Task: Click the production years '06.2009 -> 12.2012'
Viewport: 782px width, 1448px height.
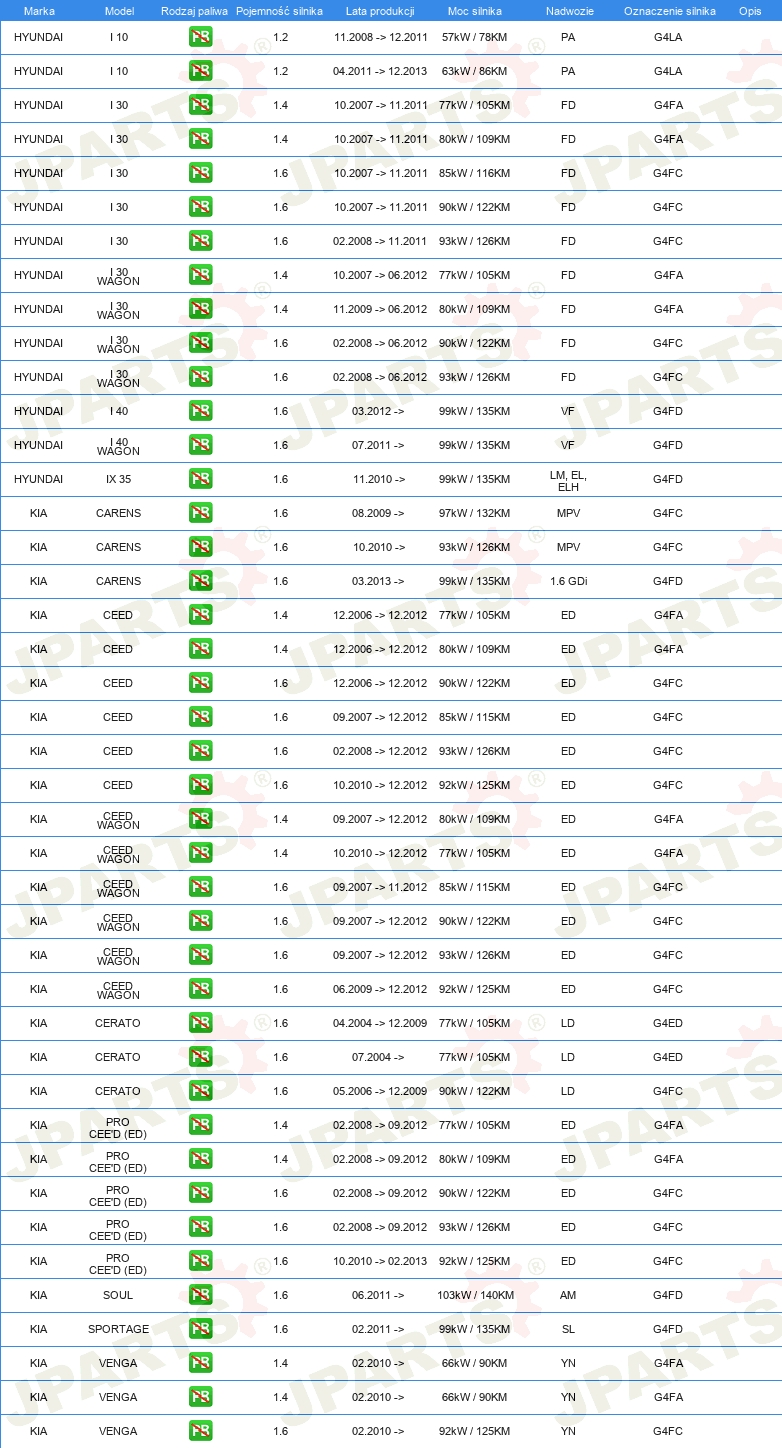Action: pyautogui.click(x=380, y=989)
